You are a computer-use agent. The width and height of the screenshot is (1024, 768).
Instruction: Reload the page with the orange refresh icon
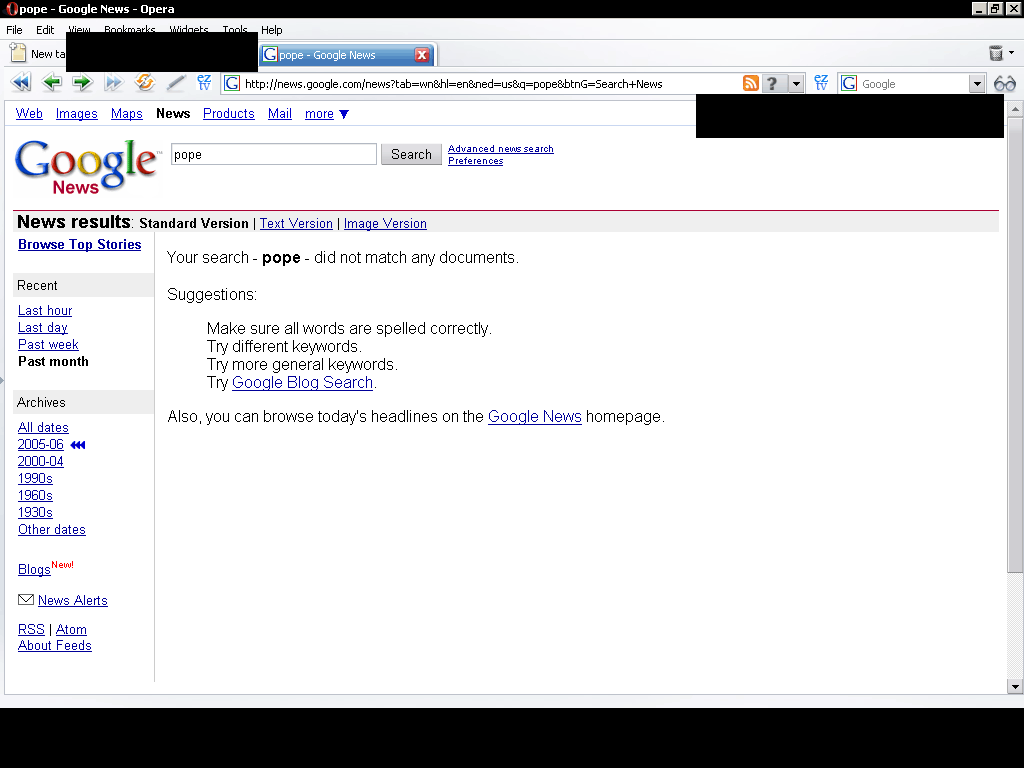pos(144,82)
